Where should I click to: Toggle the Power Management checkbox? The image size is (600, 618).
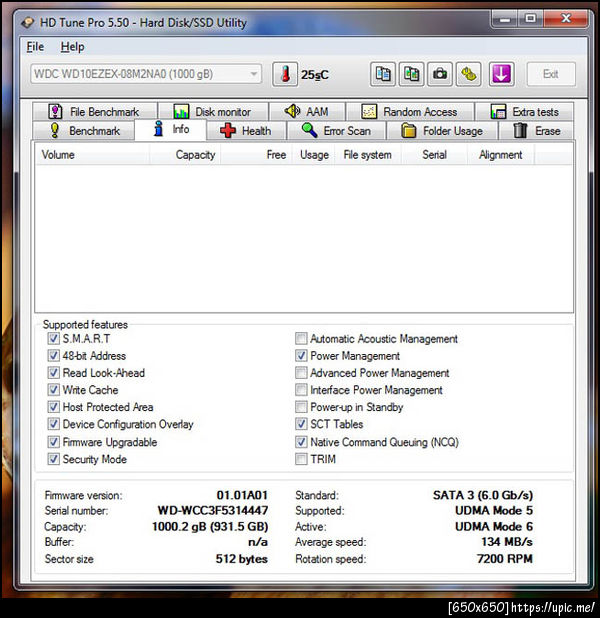[x=301, y=356]
